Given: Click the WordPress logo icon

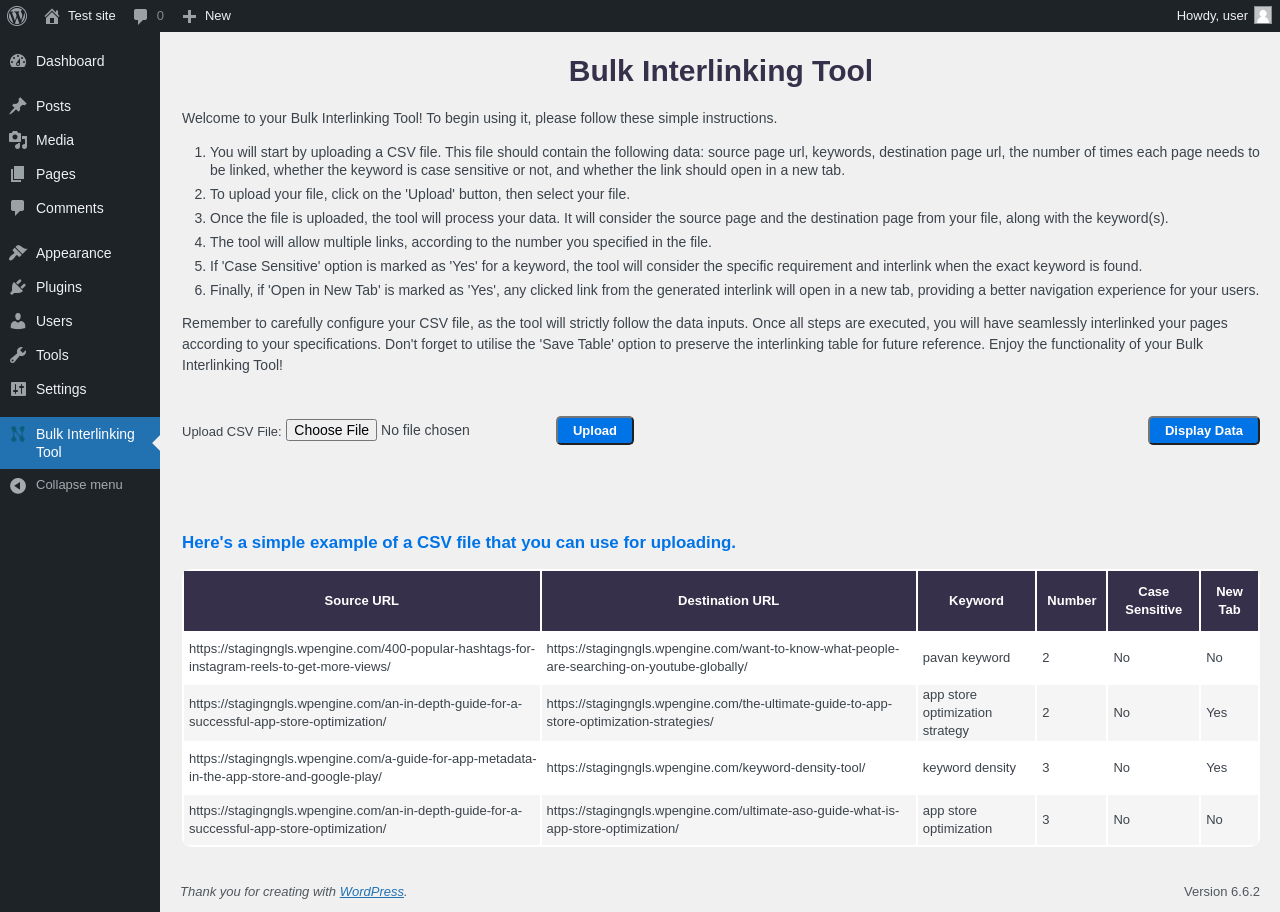Looking at the screenshot, I should pyautogui.click(x=17, y=16).
